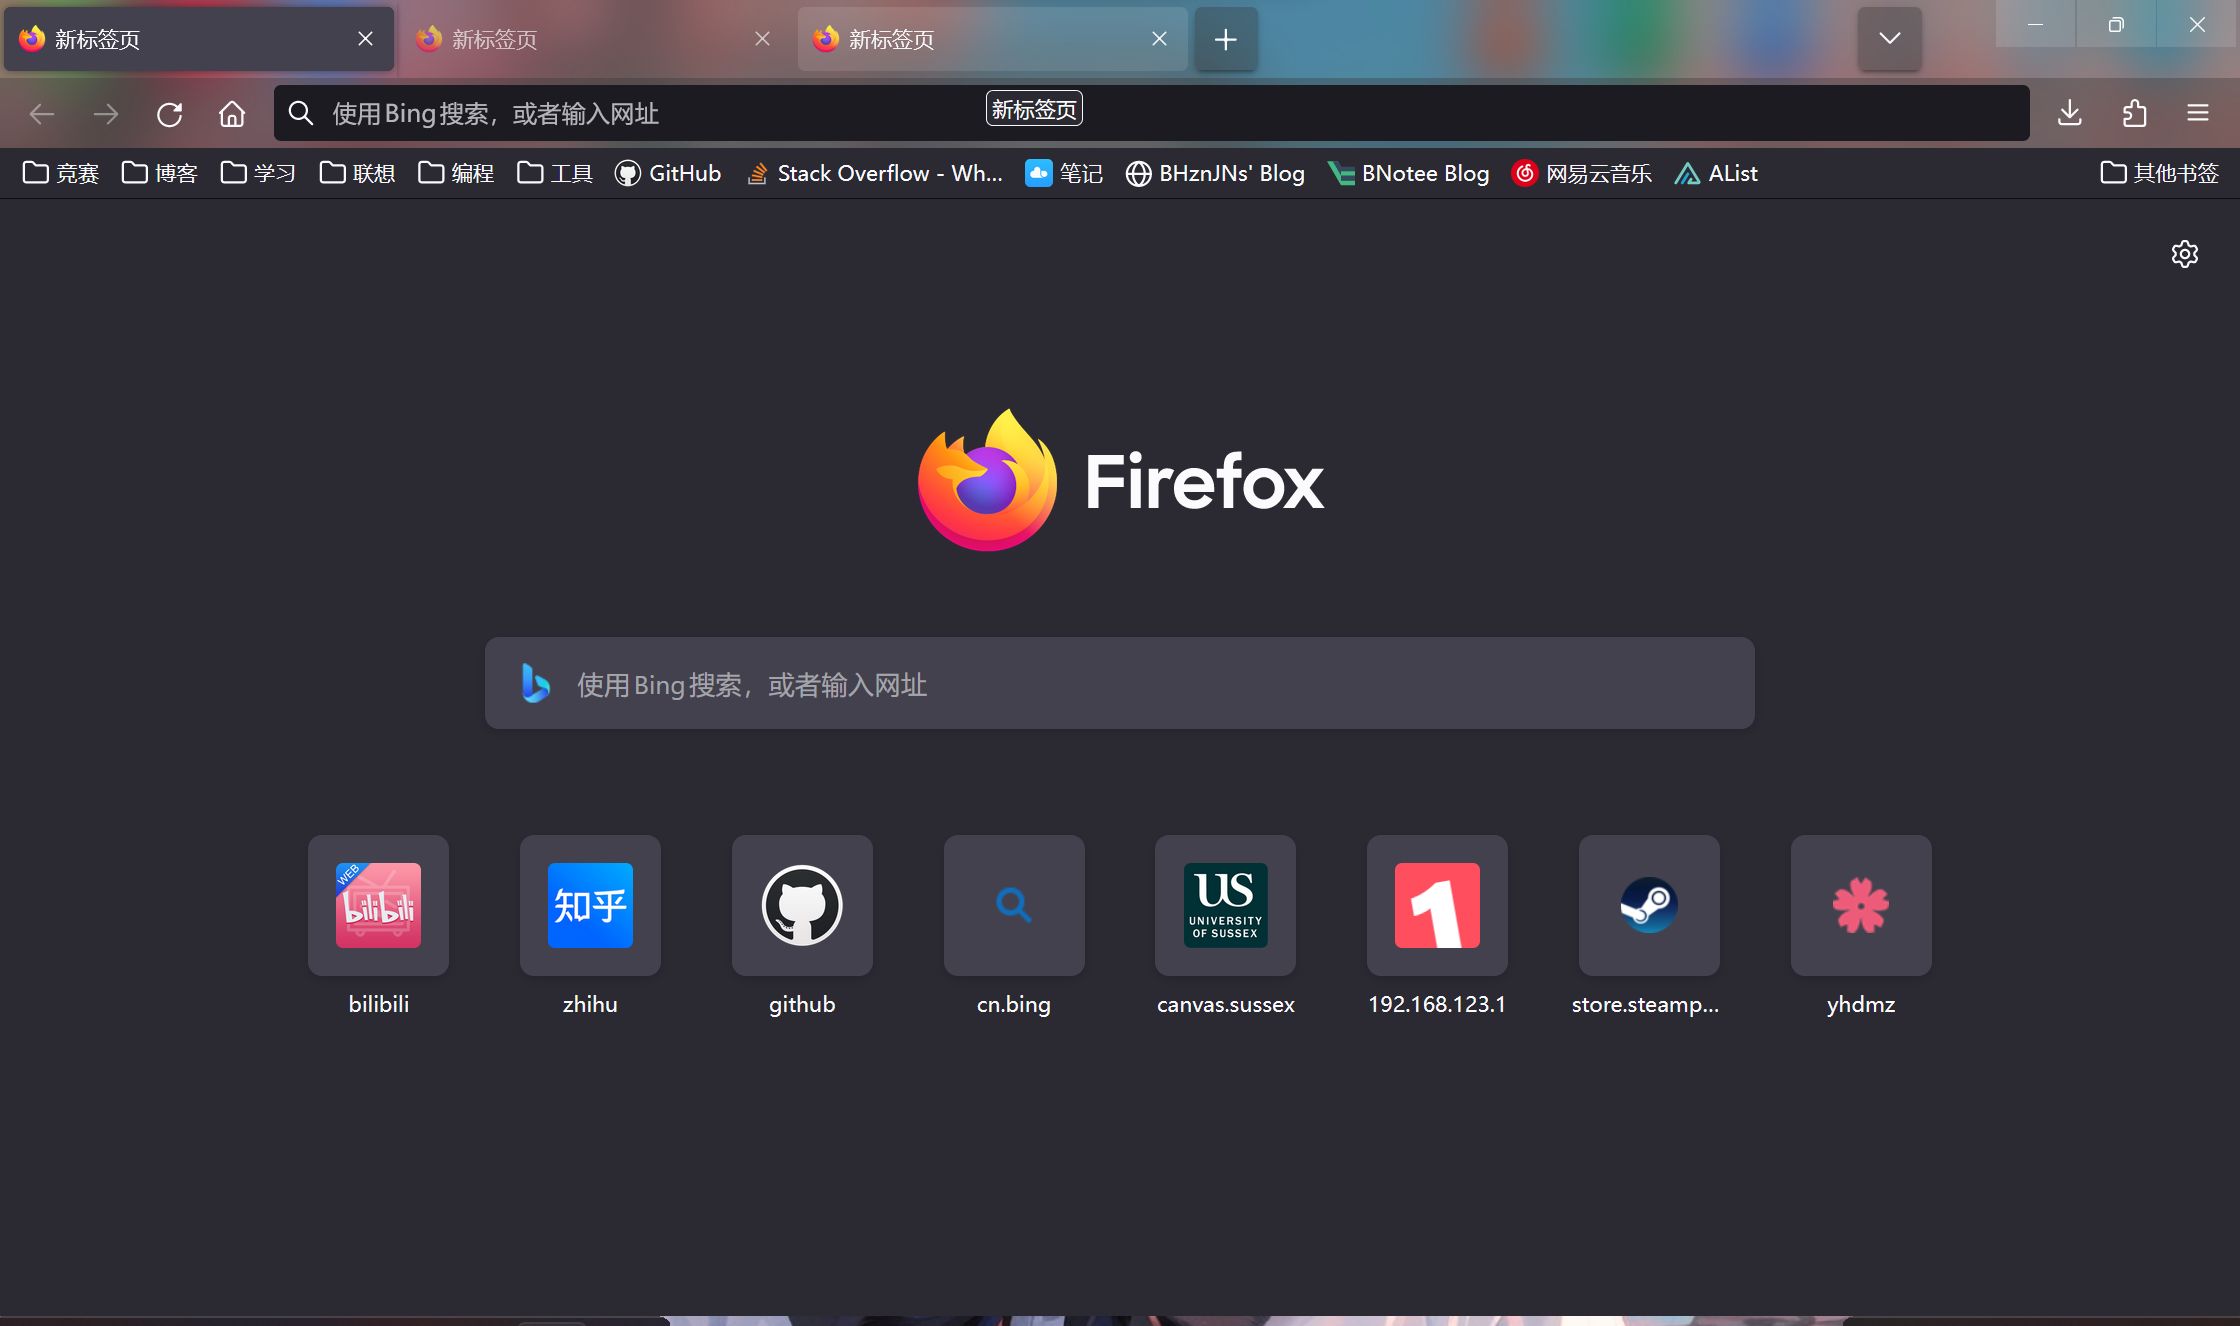This screenshot has width=2240, height=1326.
Task: Click the Bing search box on page
Action: click(x=1120, y=683)
